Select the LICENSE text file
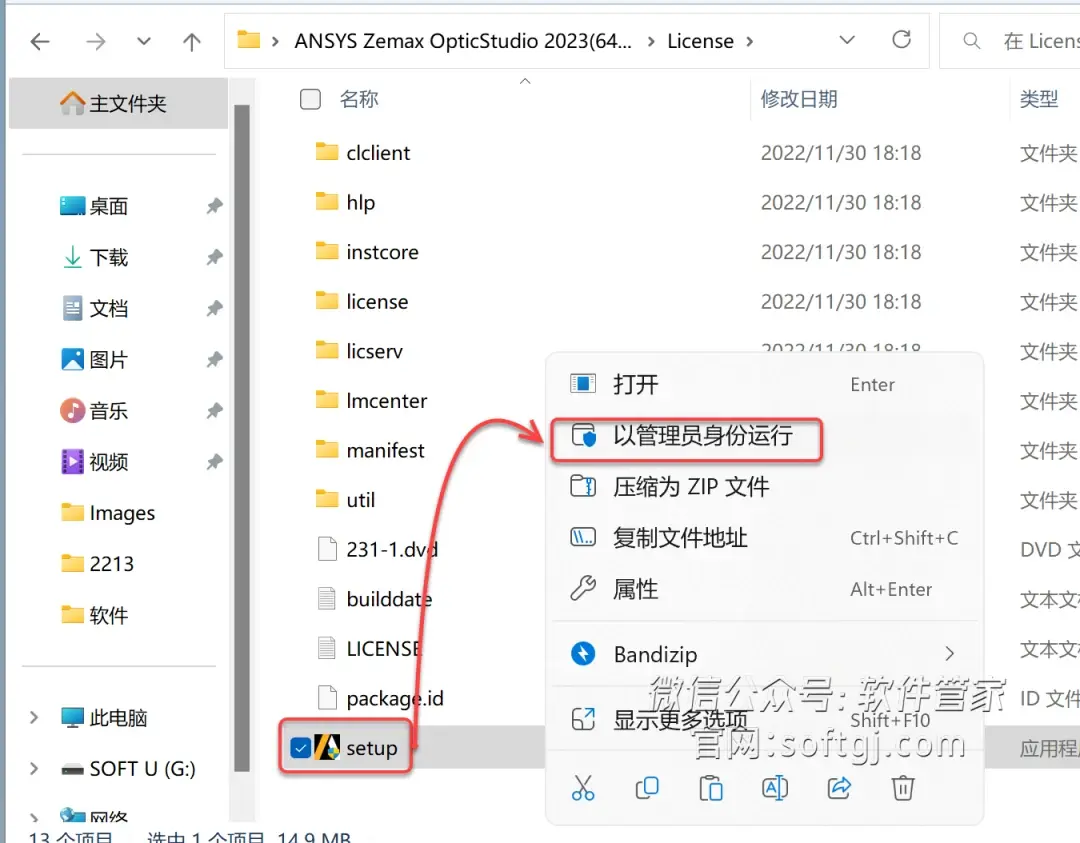The image size is (1080, 843). coord(383,649)
